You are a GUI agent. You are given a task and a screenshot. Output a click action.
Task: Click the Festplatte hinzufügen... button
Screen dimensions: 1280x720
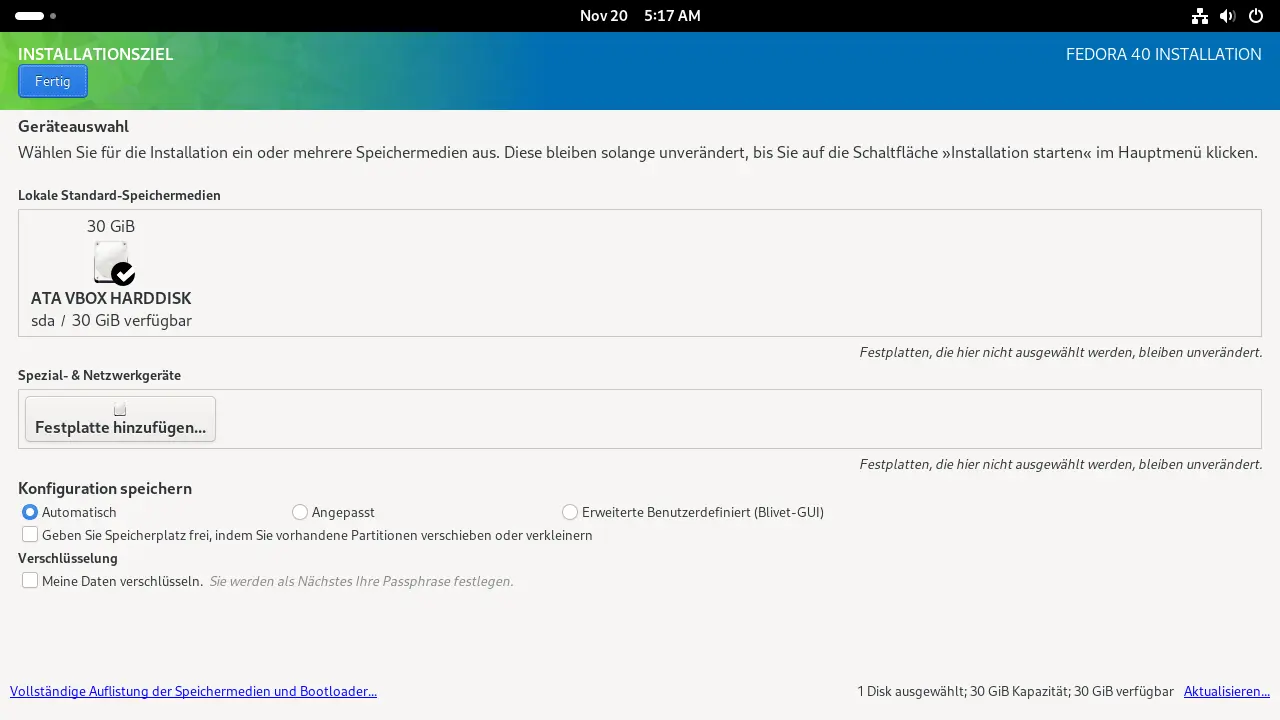point(120,419)
